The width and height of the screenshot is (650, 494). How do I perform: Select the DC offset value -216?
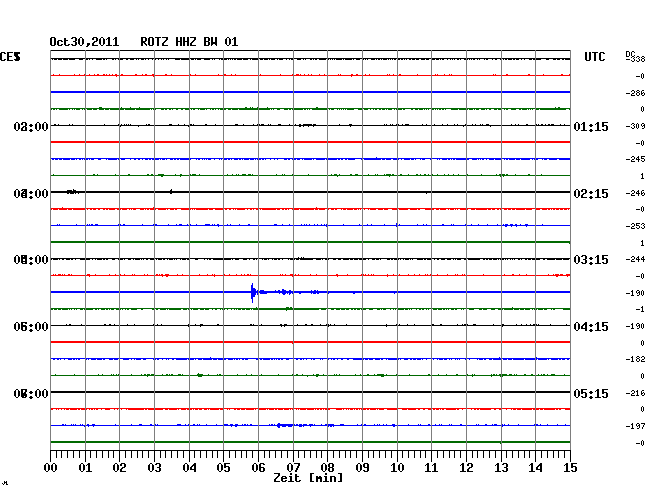coord(635,393)
